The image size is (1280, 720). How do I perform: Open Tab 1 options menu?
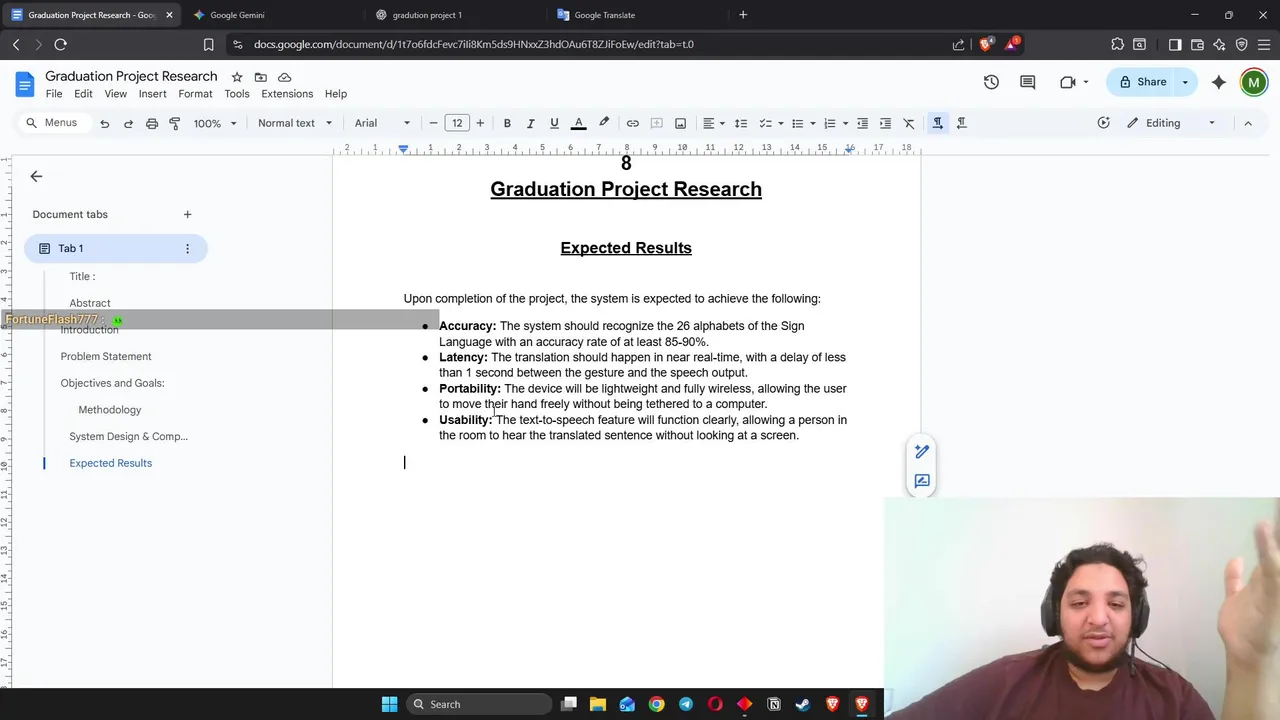[x=187, y=248]
